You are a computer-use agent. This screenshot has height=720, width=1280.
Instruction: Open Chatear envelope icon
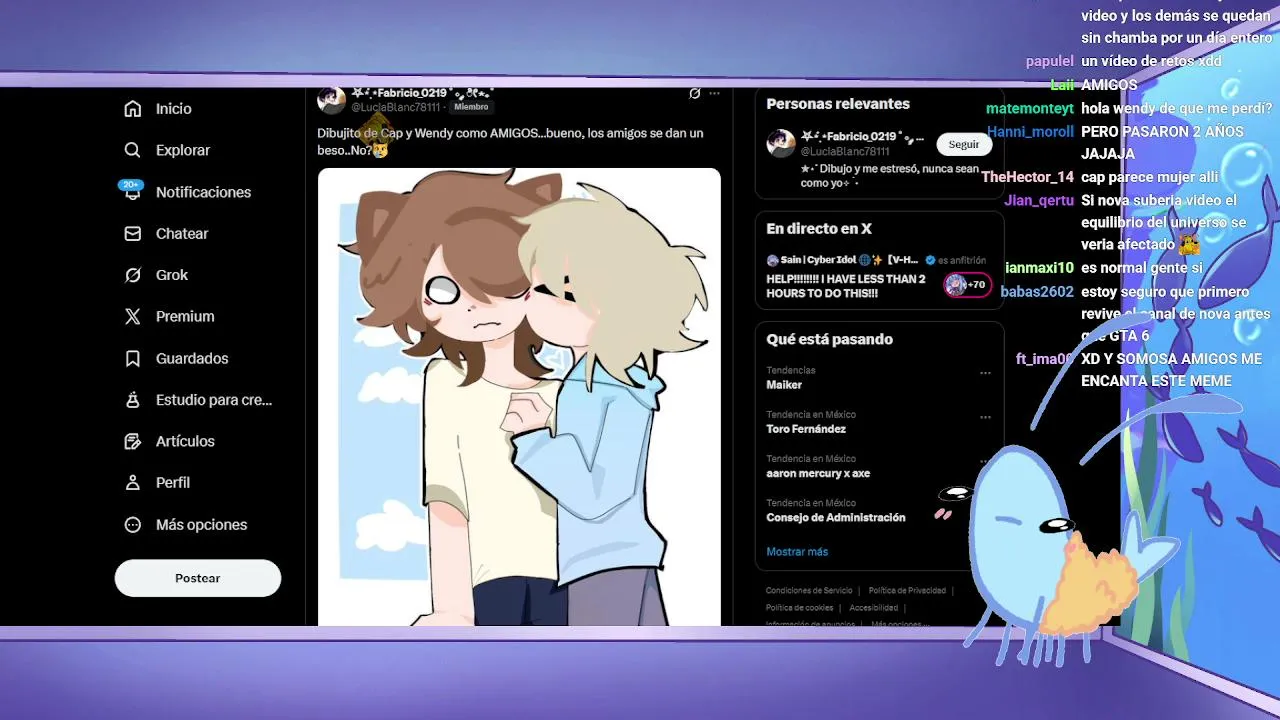click(132, 233)
